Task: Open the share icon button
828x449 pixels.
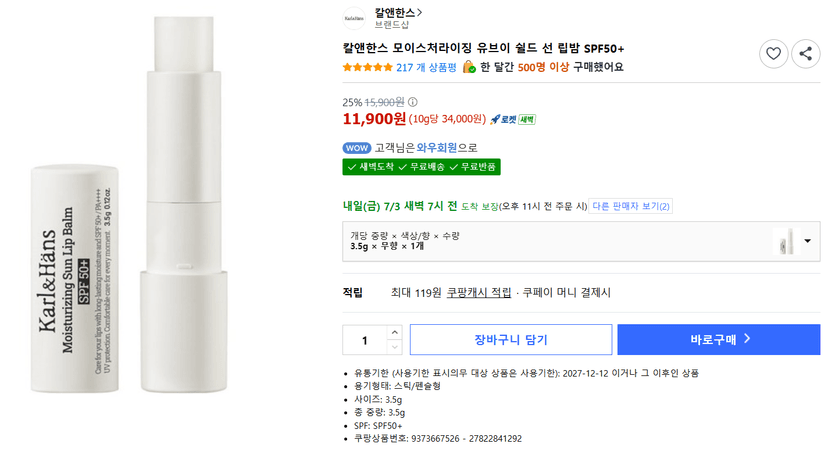Action: pyautogui.click(x=805, y=53)
